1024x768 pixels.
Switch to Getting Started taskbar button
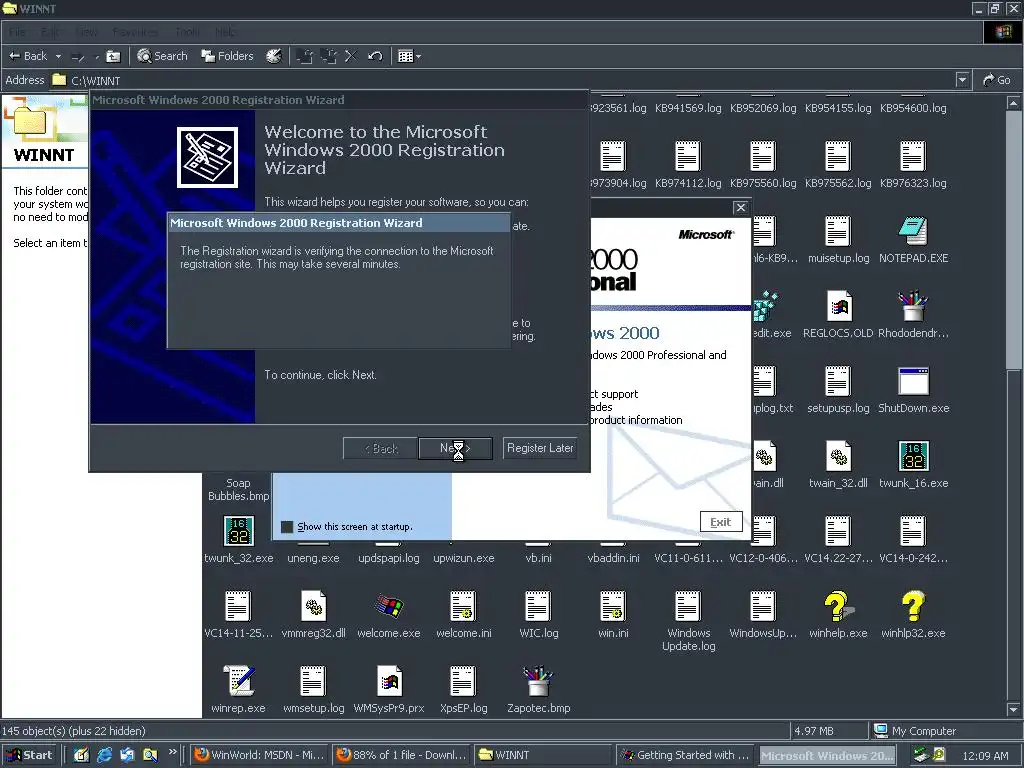point(684,755)
